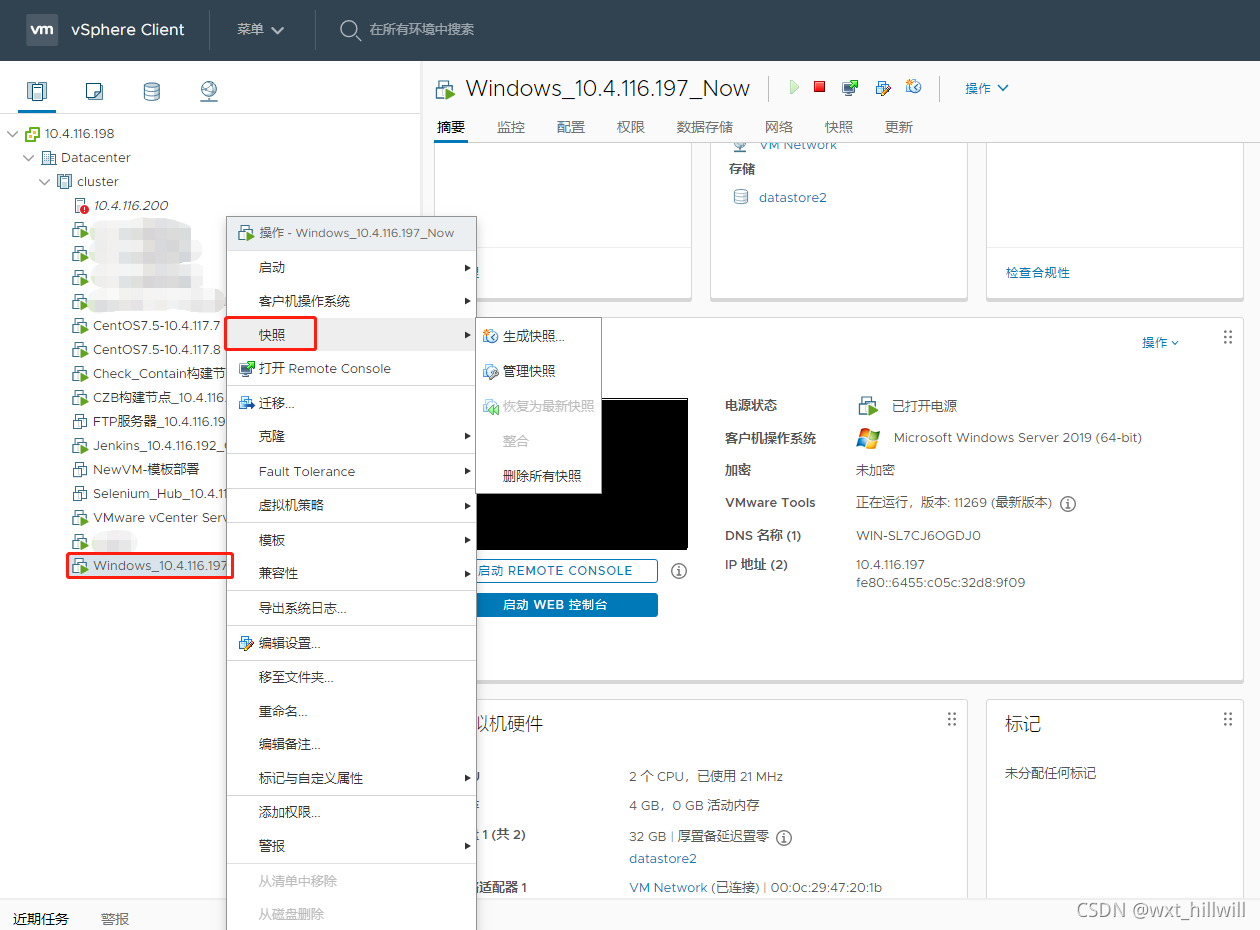
Task: Select NewVM-模板部署 in the tree
Action: pos(146,469)
